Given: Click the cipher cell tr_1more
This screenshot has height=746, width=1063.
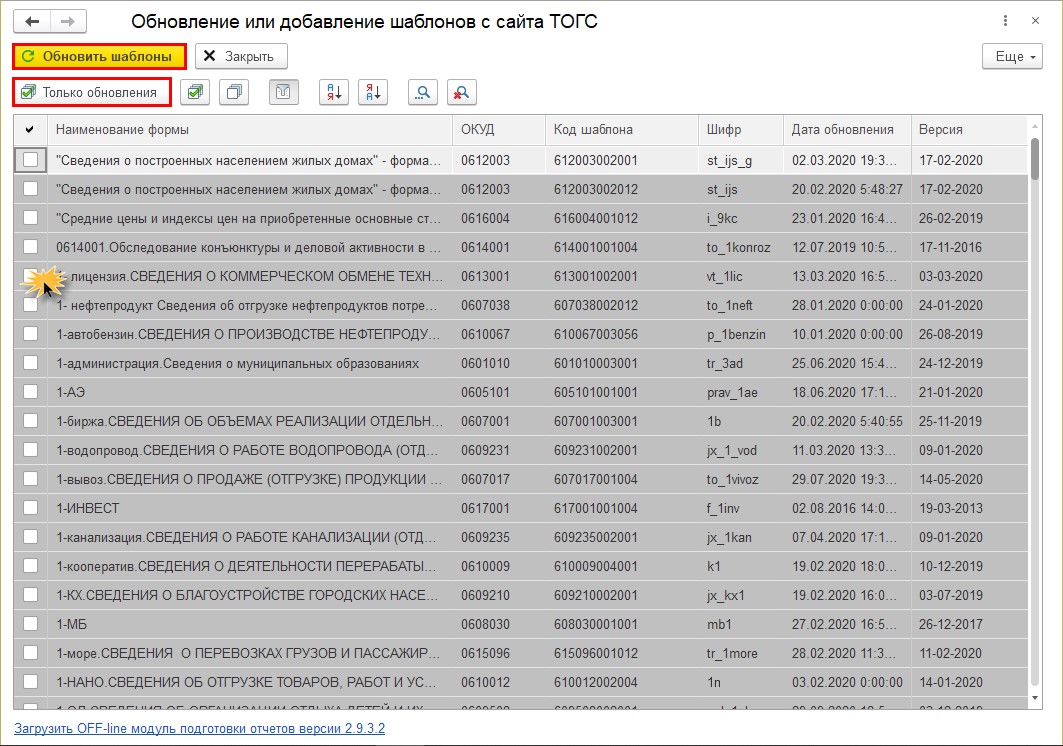Looking at the screenshot, I should click(741, 653).
